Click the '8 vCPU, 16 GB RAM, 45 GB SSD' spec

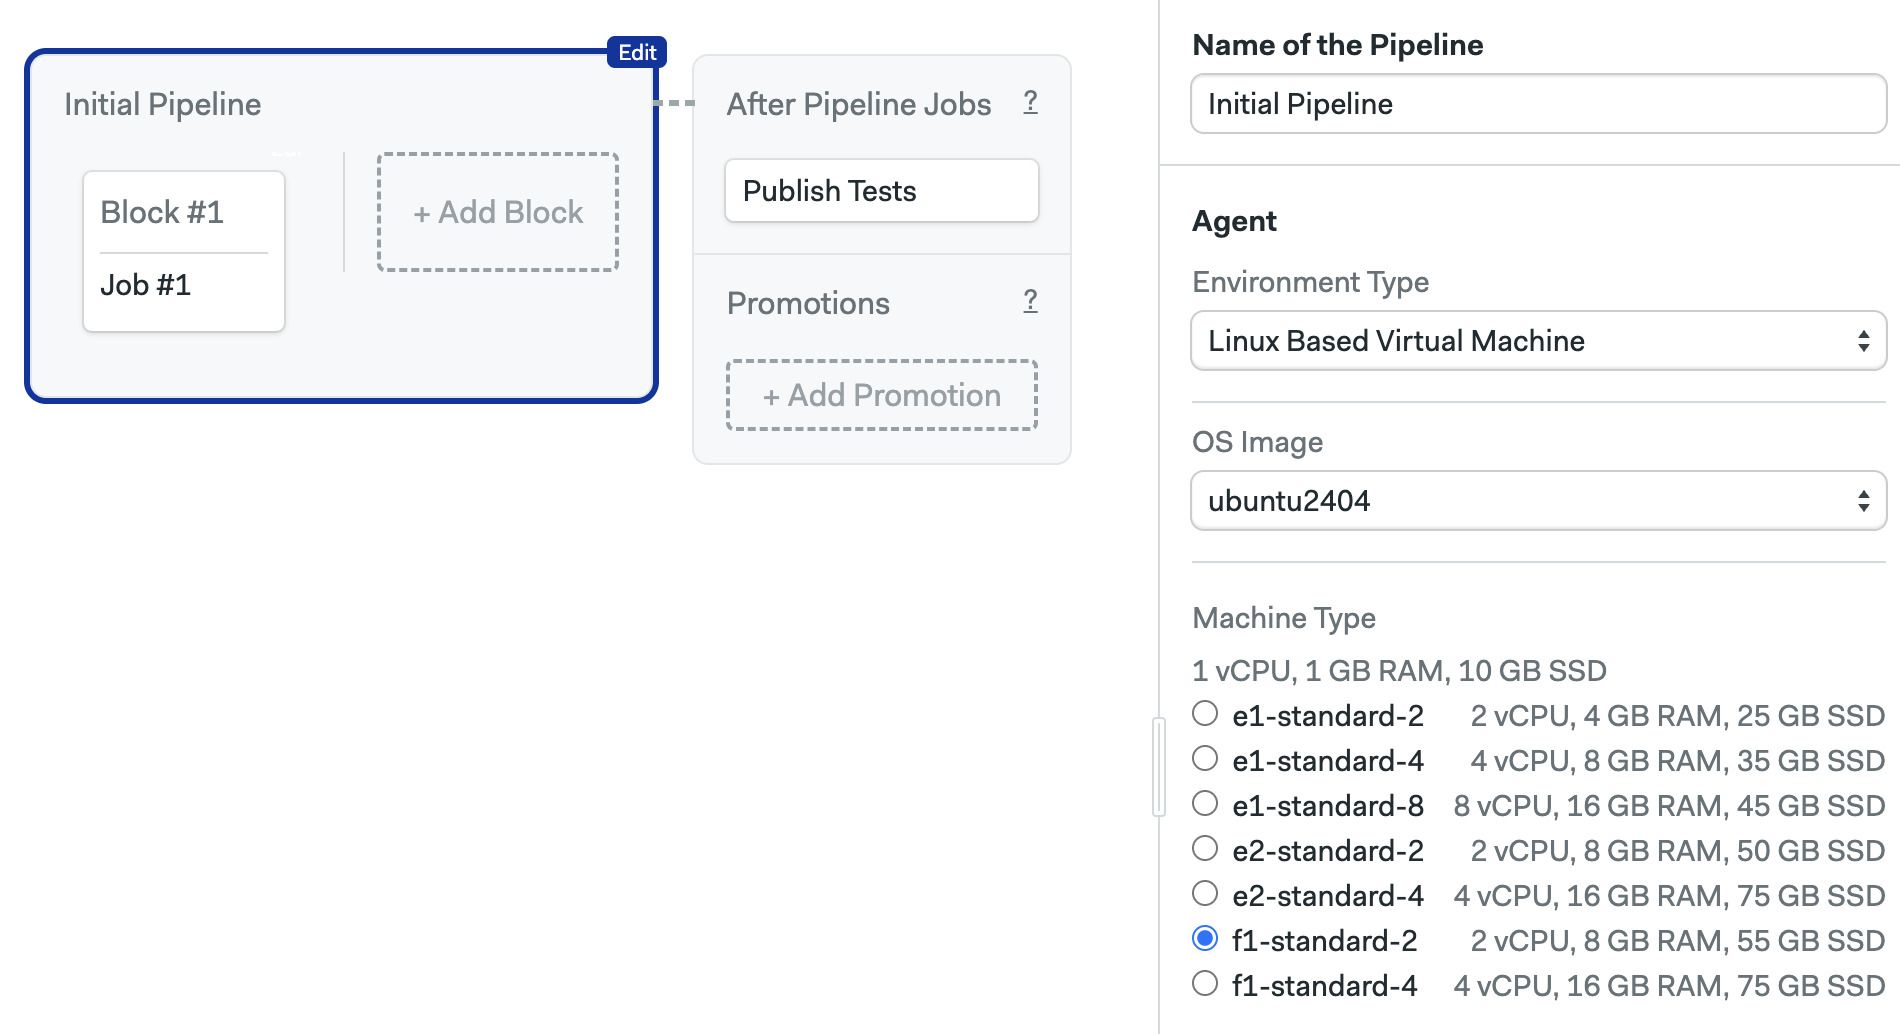click(x=1669, y=806)
